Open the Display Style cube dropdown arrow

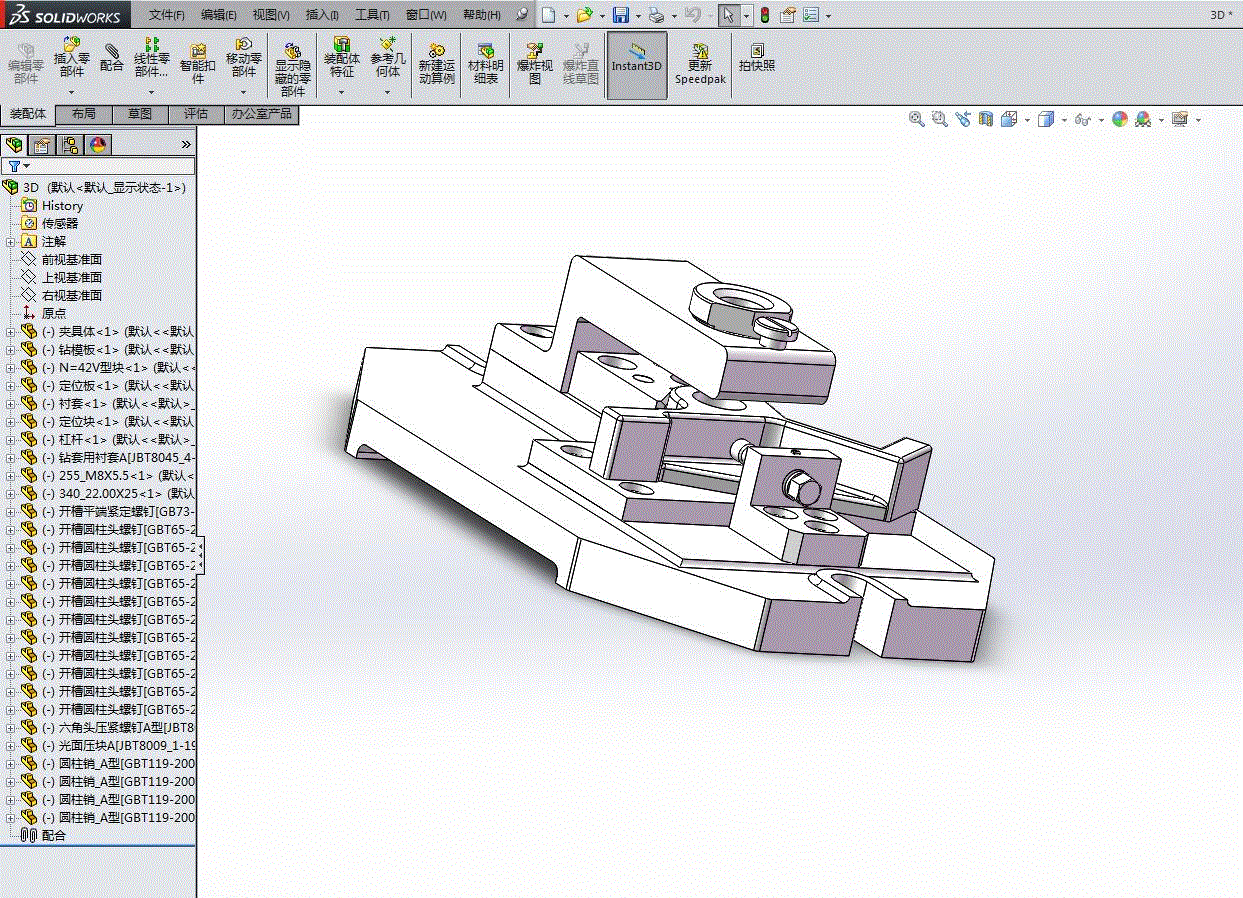click(1065, 120)
